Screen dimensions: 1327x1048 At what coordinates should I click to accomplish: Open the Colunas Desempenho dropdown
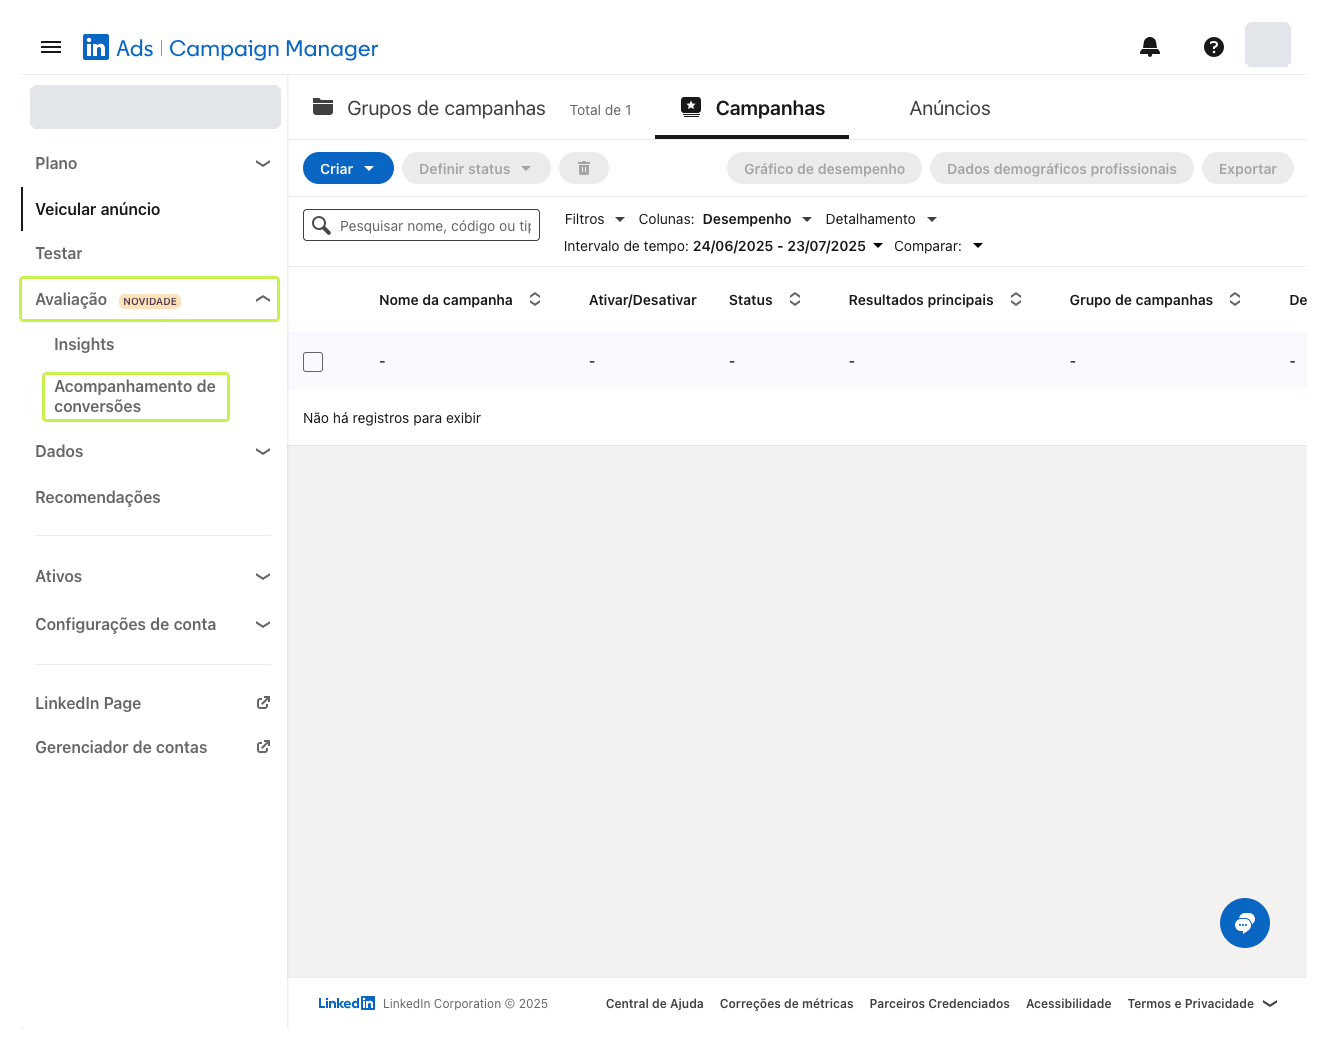[x=725, y=219]
